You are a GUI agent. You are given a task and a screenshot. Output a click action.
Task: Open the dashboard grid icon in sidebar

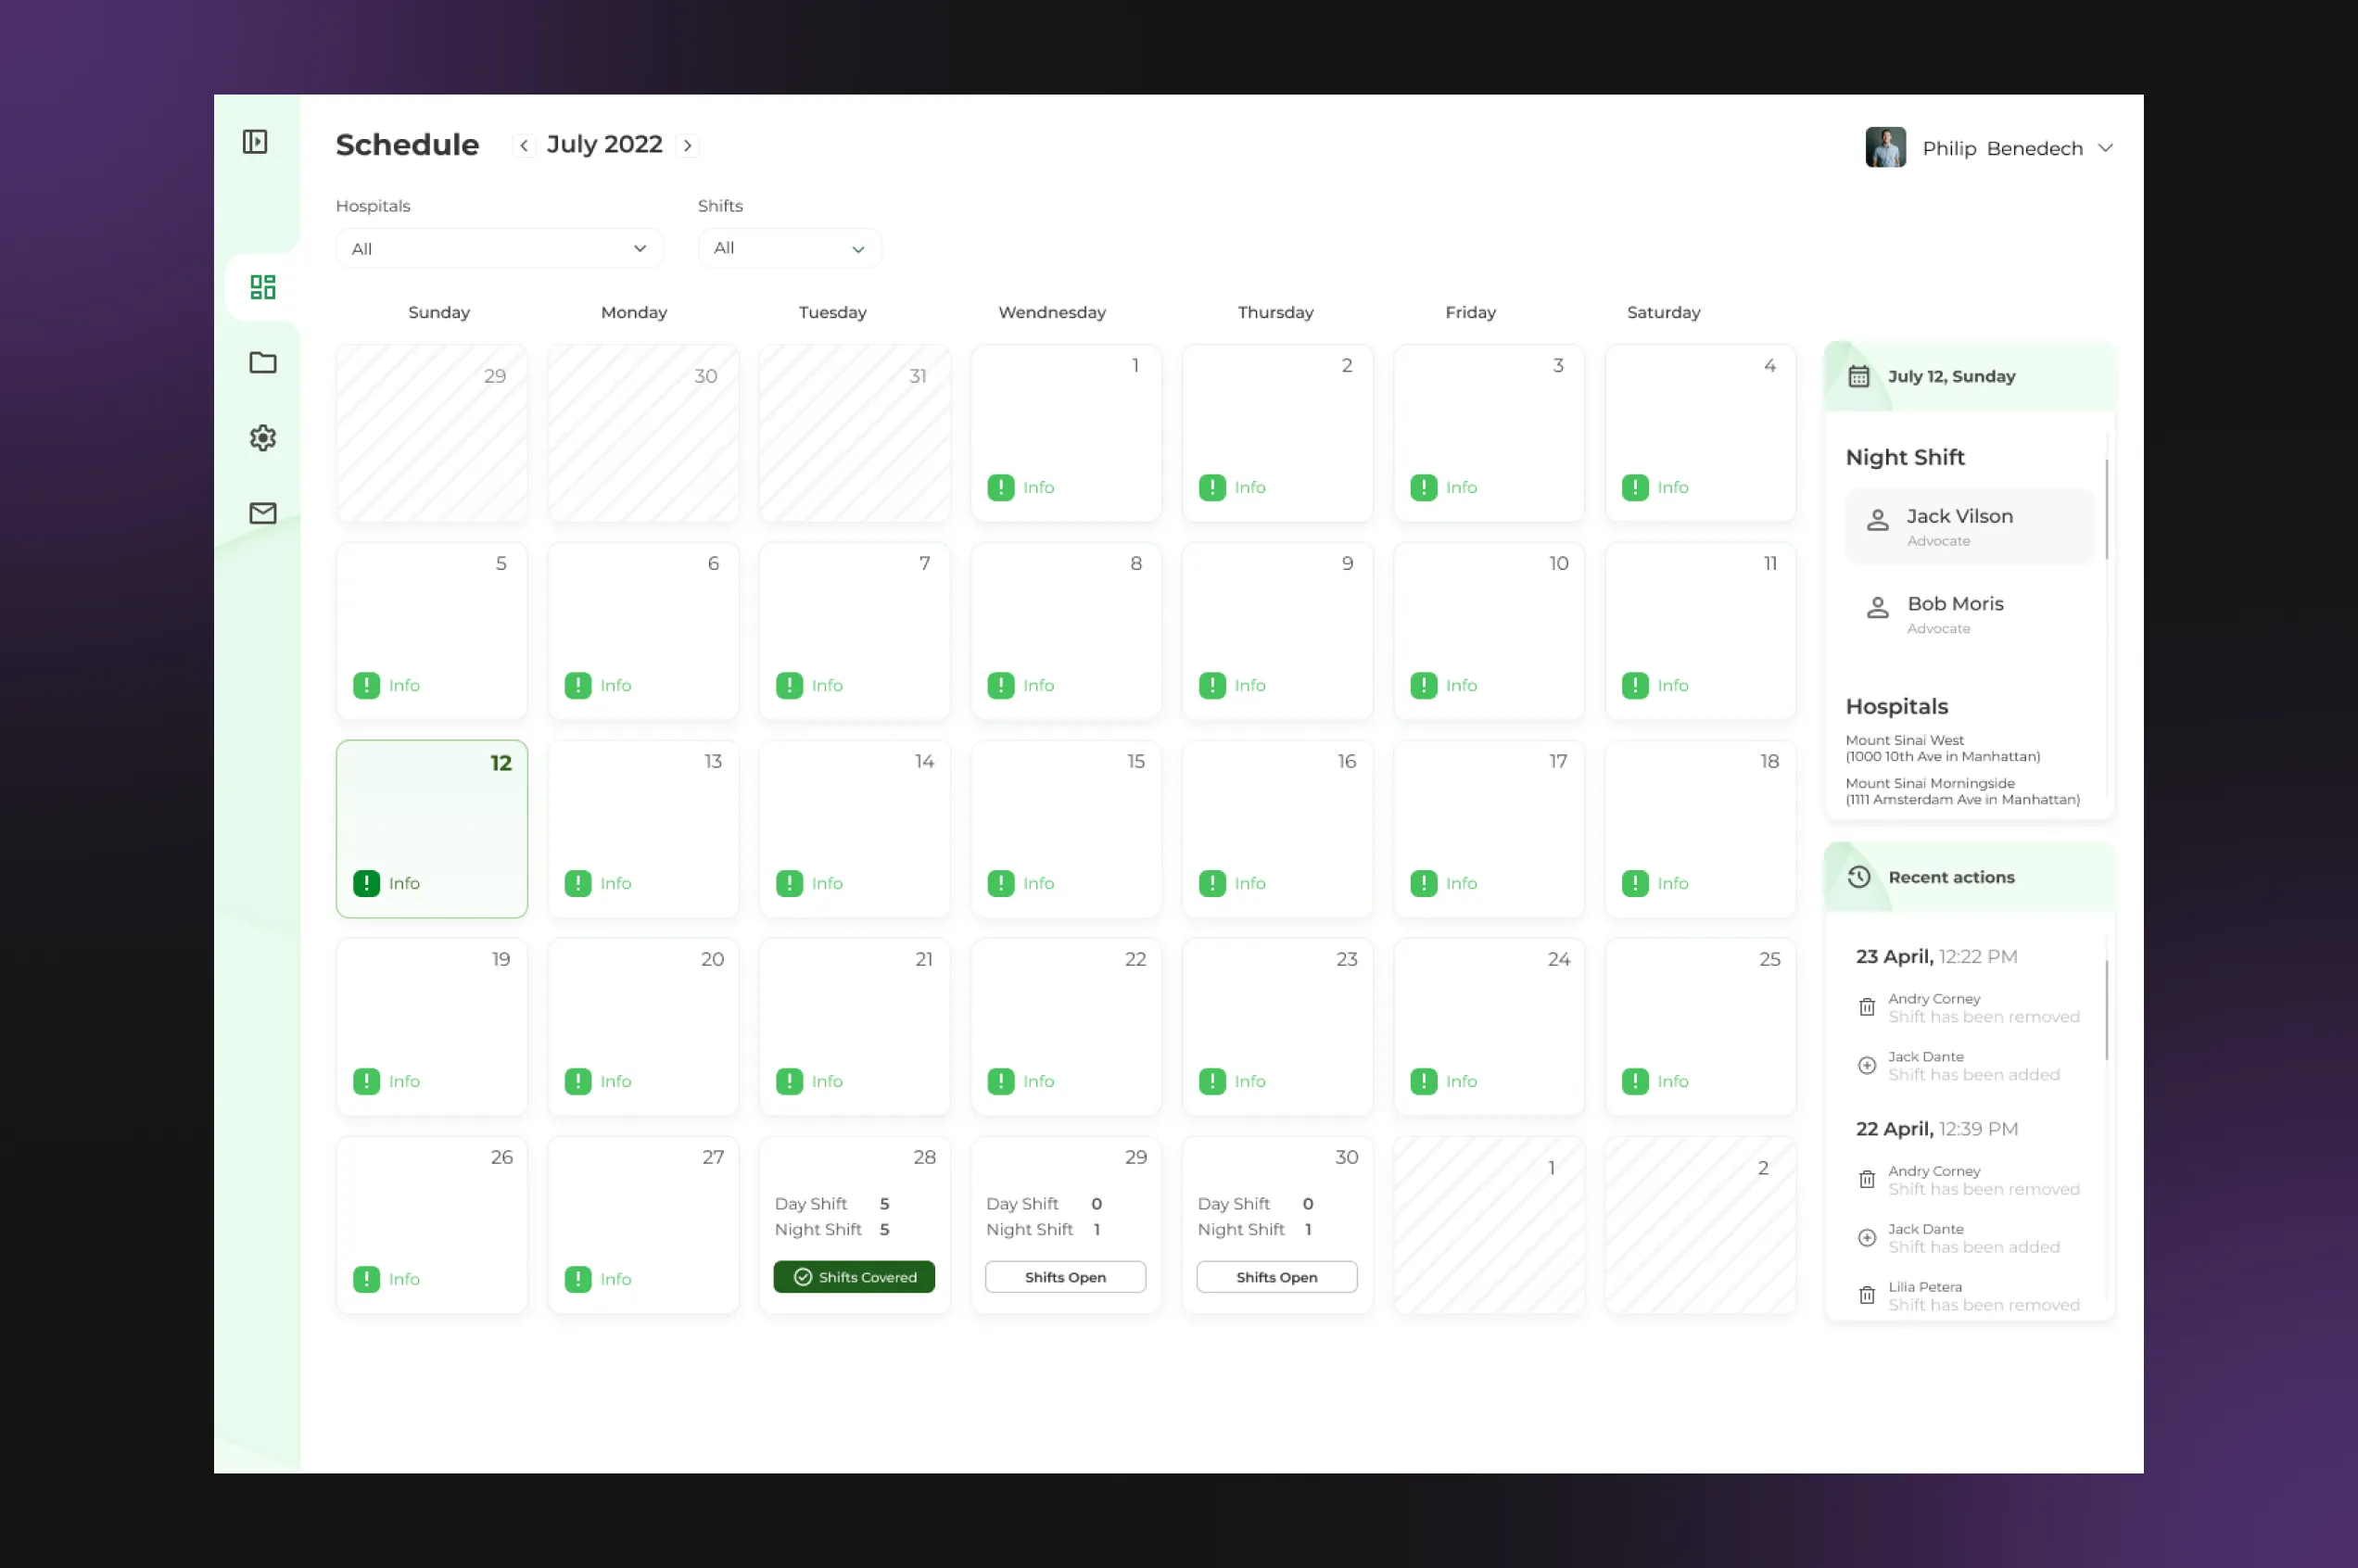[262, 288]
